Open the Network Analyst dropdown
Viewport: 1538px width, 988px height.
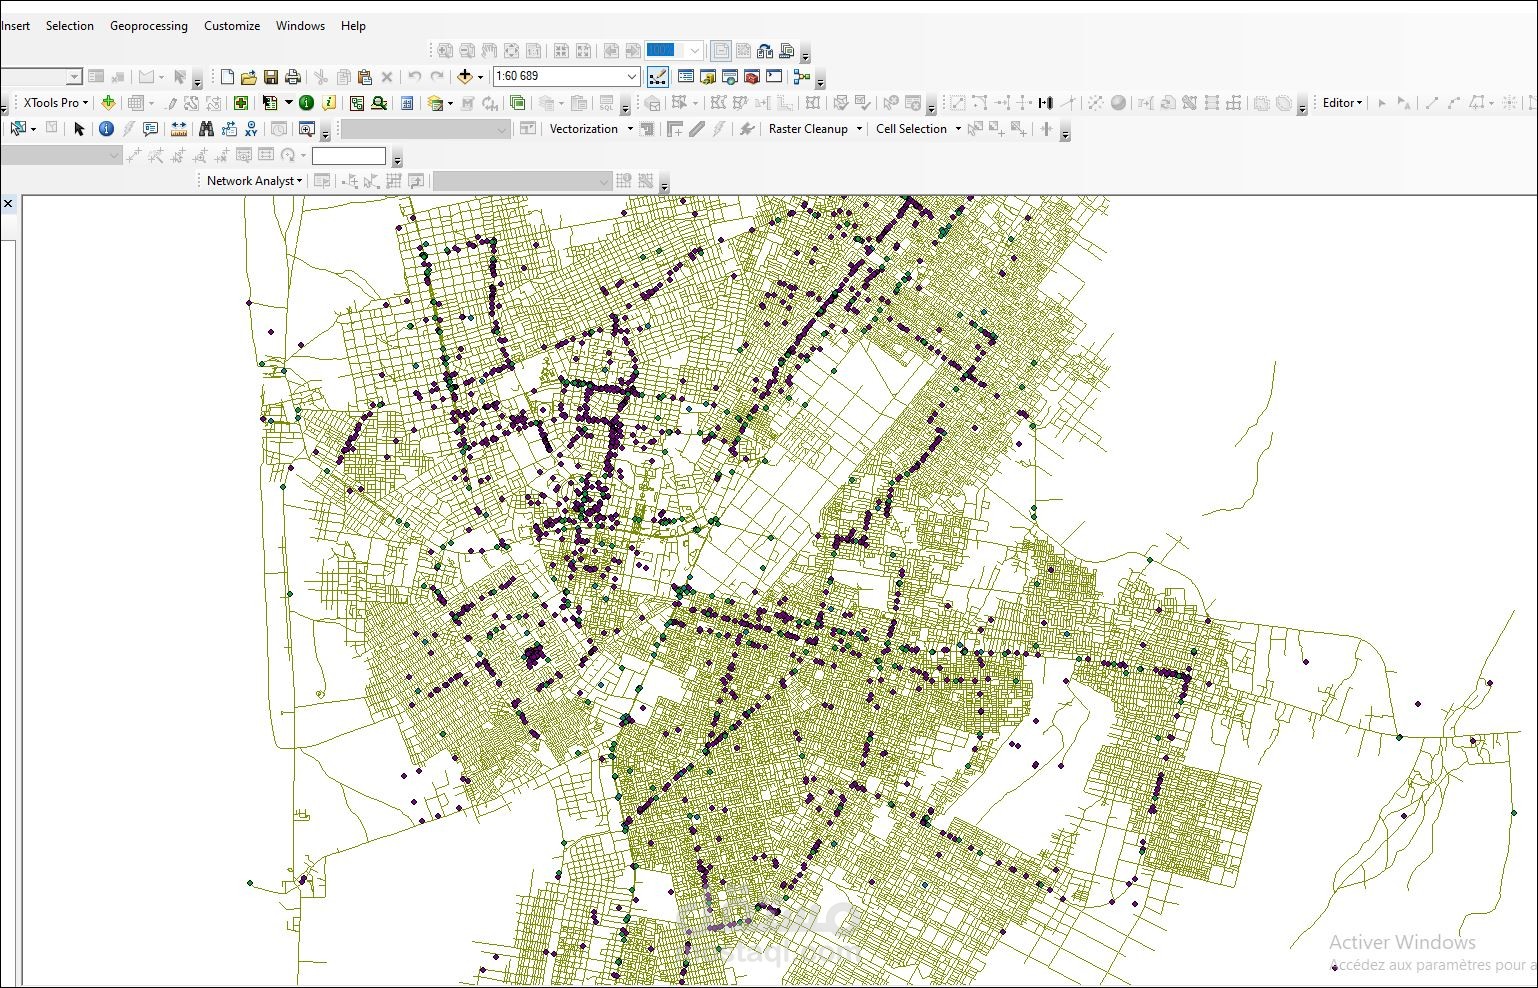pos(254,181)
